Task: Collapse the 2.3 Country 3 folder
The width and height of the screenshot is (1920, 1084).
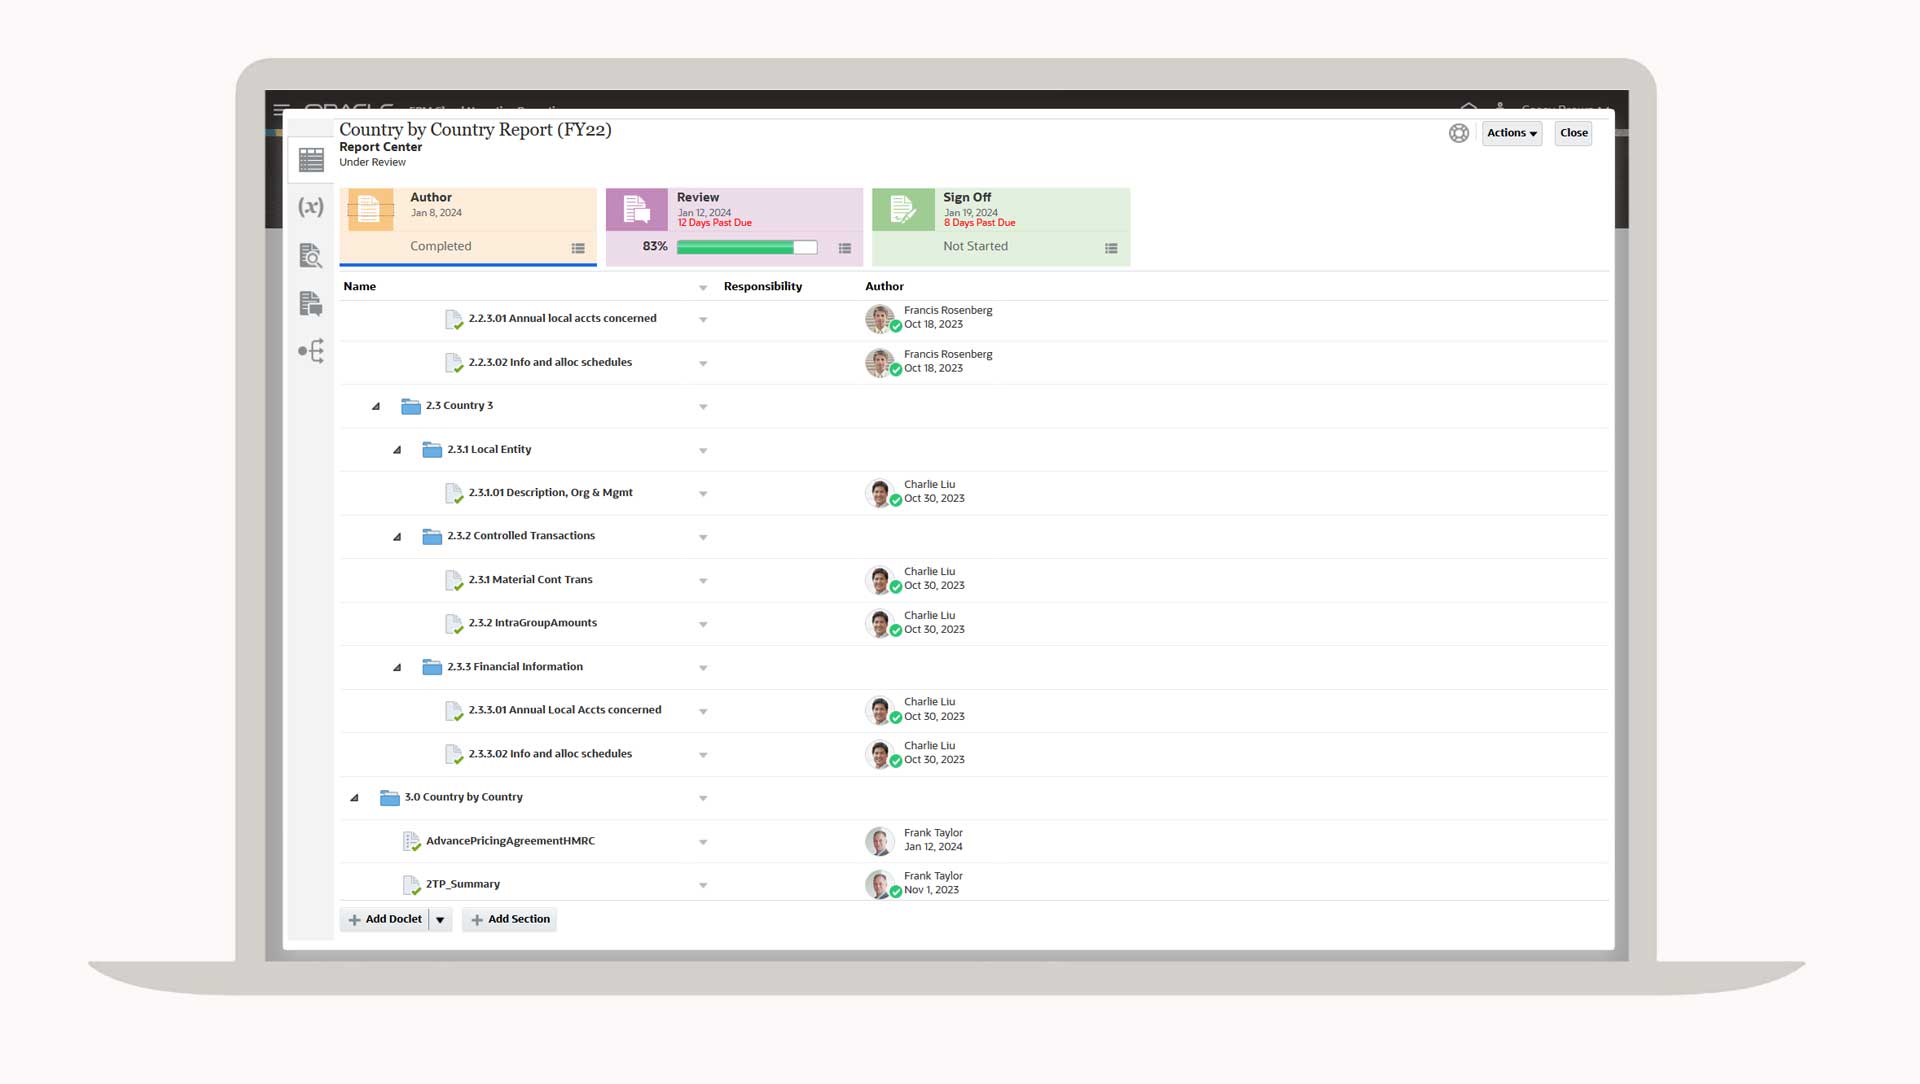Action: point(376,406)
